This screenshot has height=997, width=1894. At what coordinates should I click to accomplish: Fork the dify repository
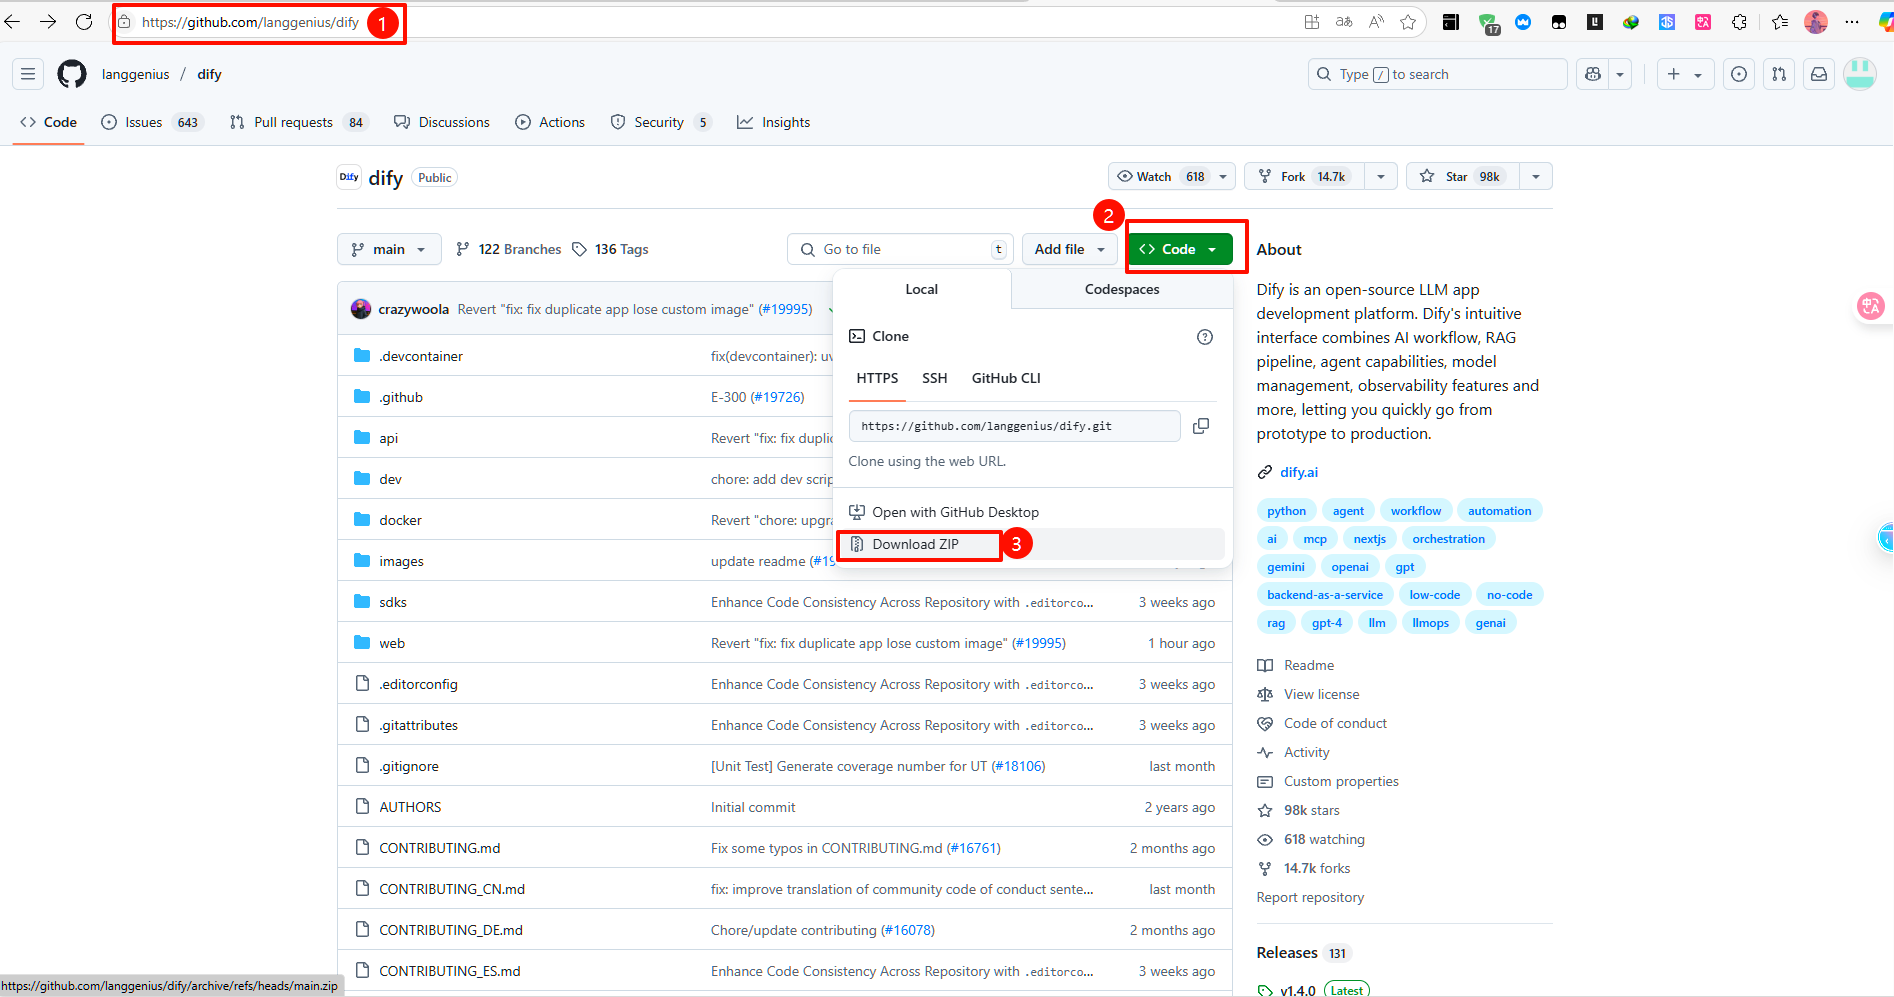tap(1305, 177)
